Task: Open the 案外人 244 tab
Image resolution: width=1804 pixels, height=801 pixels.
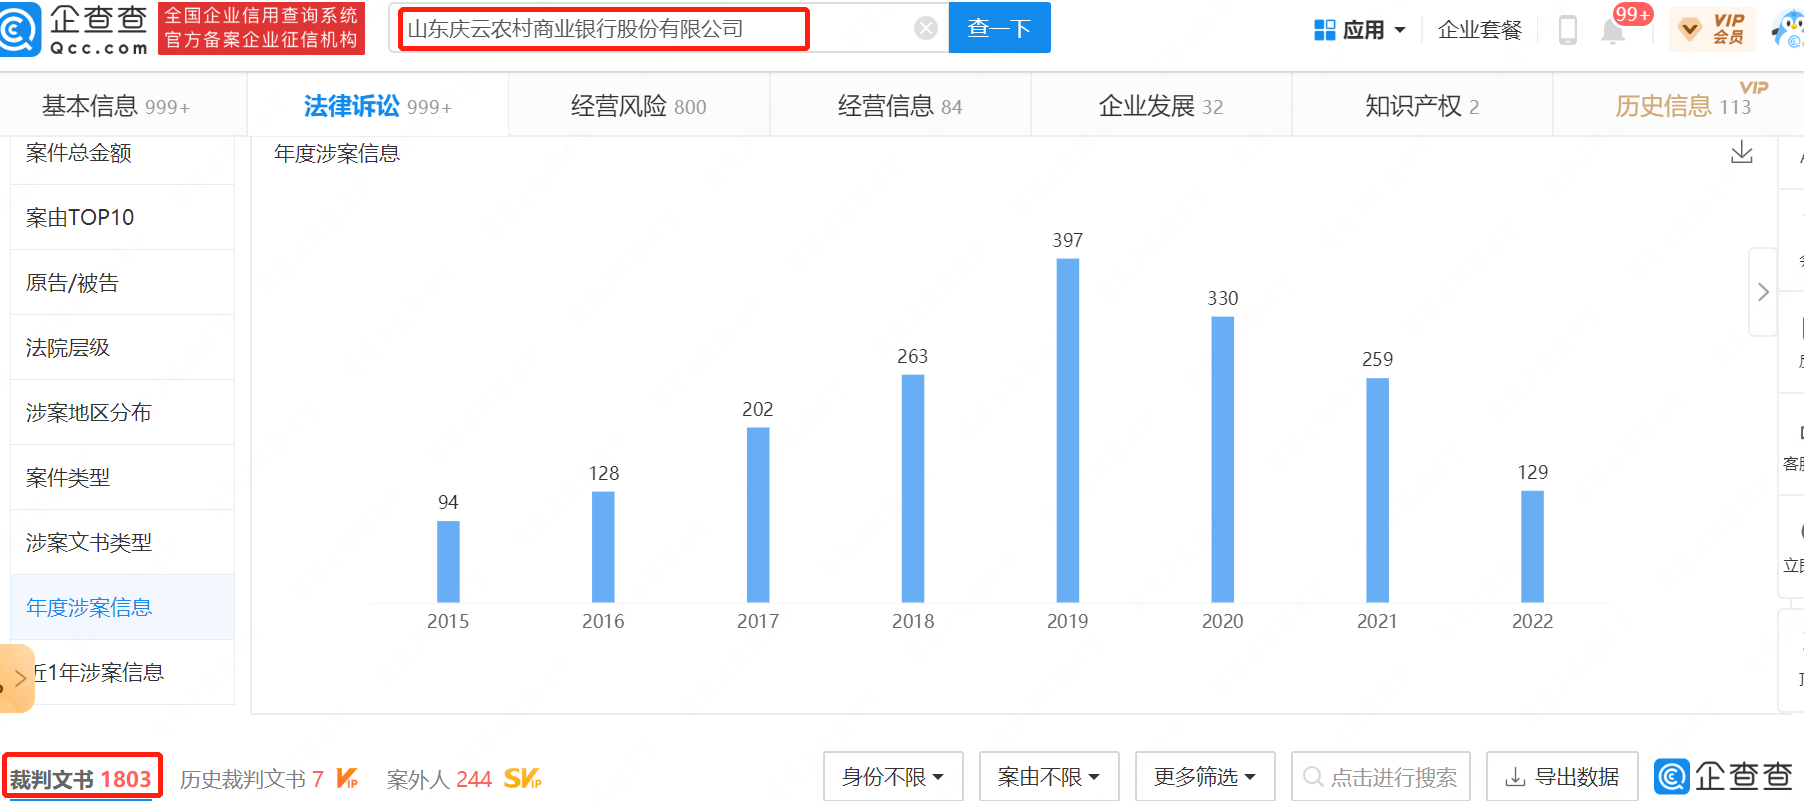Action: pos(439,779)
